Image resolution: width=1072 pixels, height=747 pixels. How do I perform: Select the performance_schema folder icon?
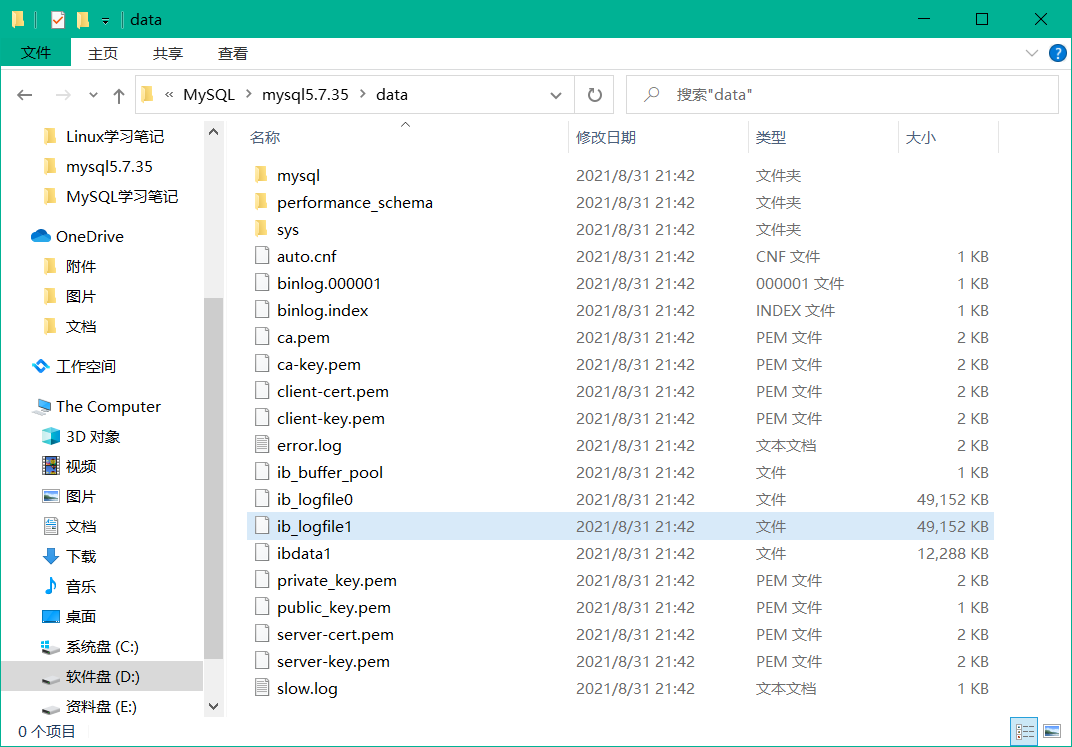click(x=261, y=202)
